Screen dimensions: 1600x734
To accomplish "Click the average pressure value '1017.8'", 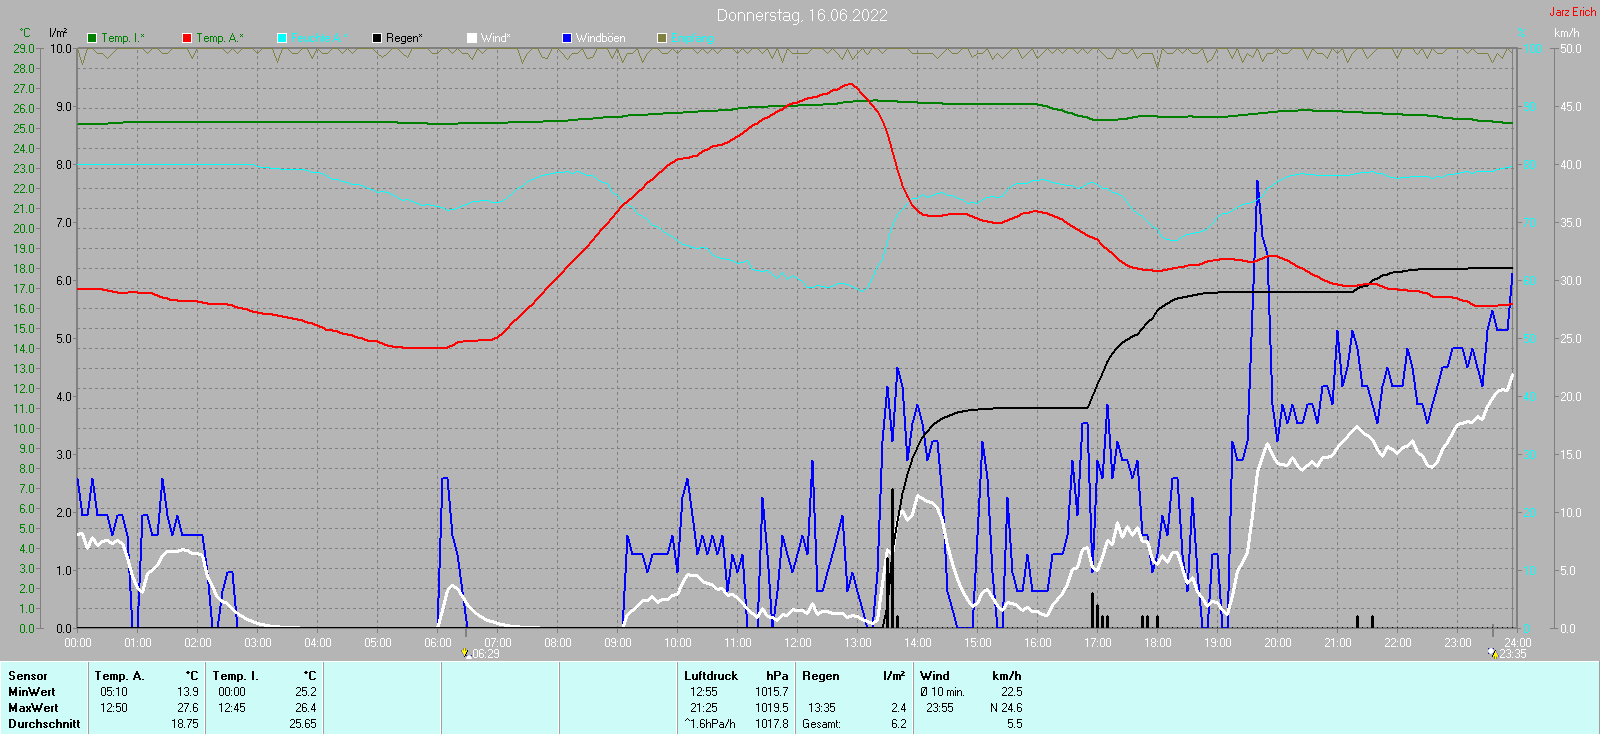I will tap(772, 724).
